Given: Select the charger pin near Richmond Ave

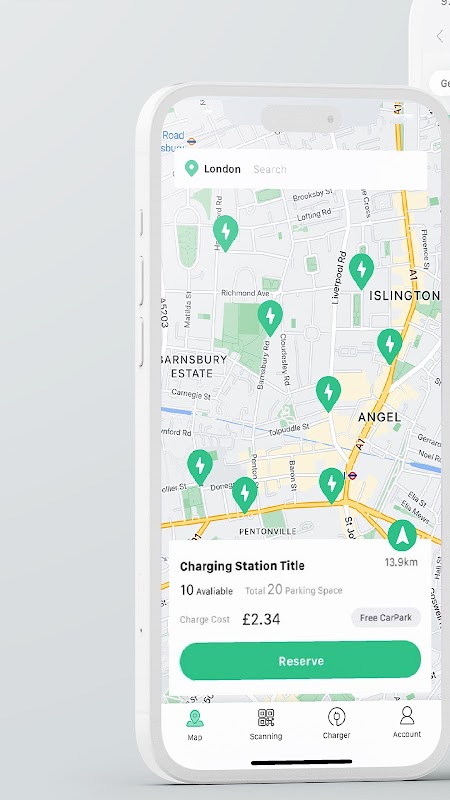Looking at the screenshot, I should (x=270, y=318).
